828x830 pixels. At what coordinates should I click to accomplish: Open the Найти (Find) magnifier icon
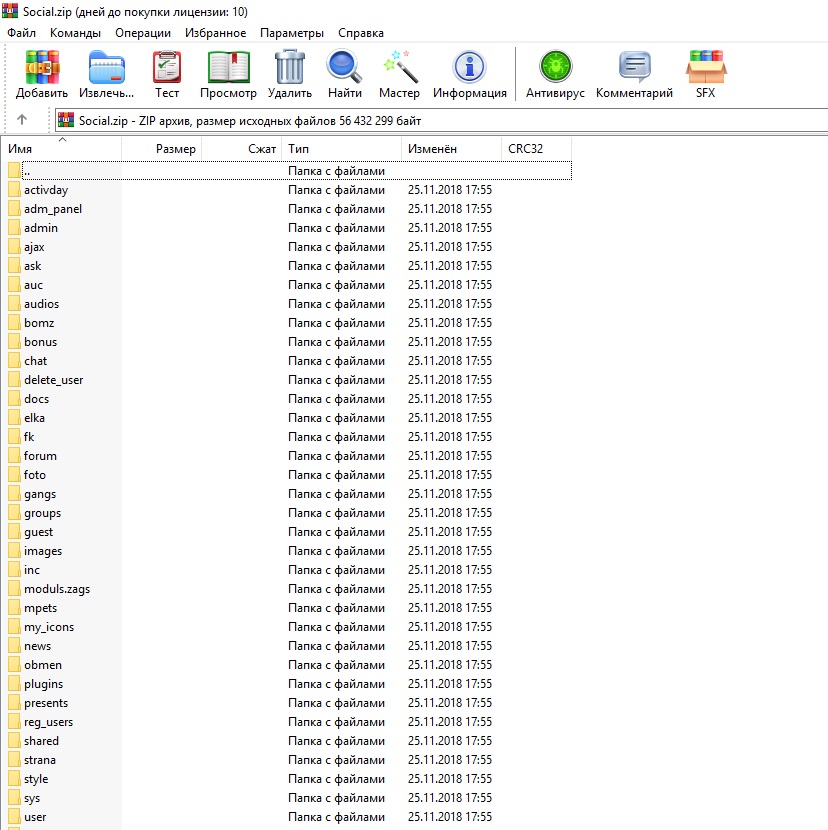click(344, 68)
